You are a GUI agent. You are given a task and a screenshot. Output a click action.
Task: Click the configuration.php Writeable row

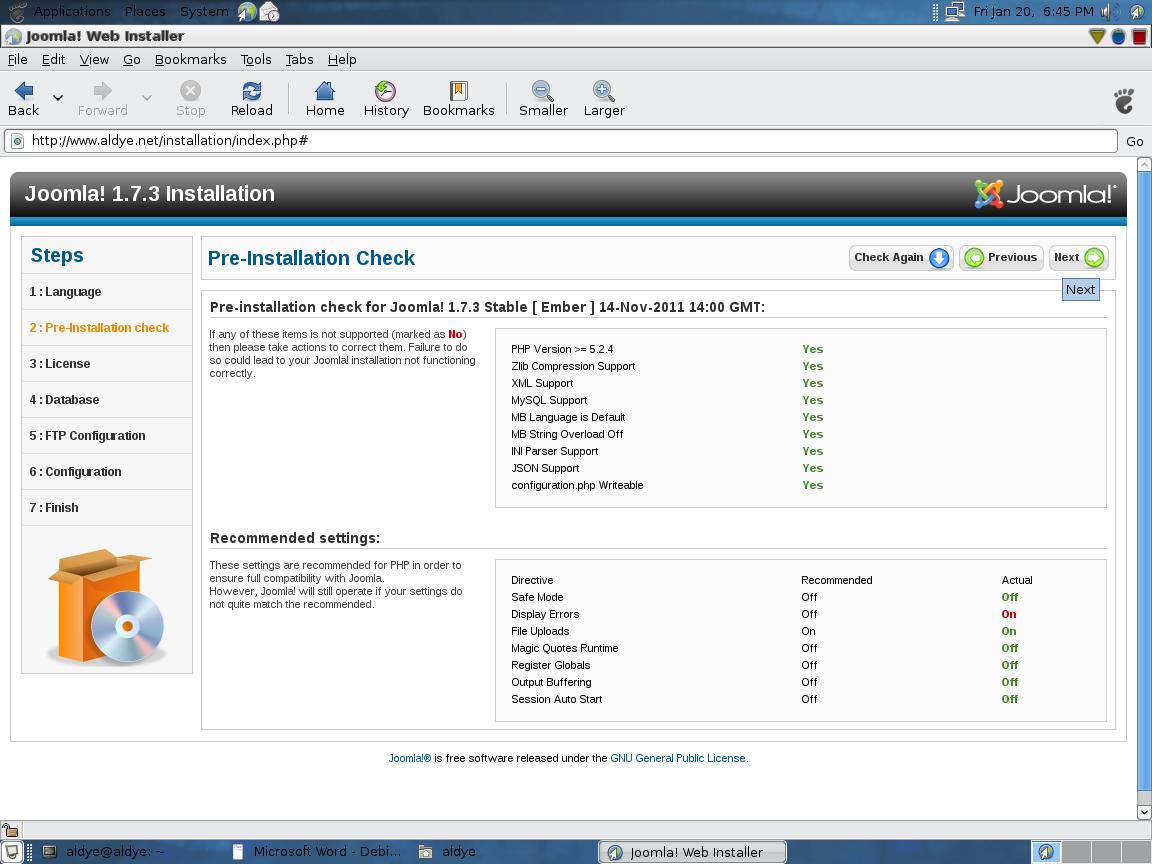click(x=801, y=485)
